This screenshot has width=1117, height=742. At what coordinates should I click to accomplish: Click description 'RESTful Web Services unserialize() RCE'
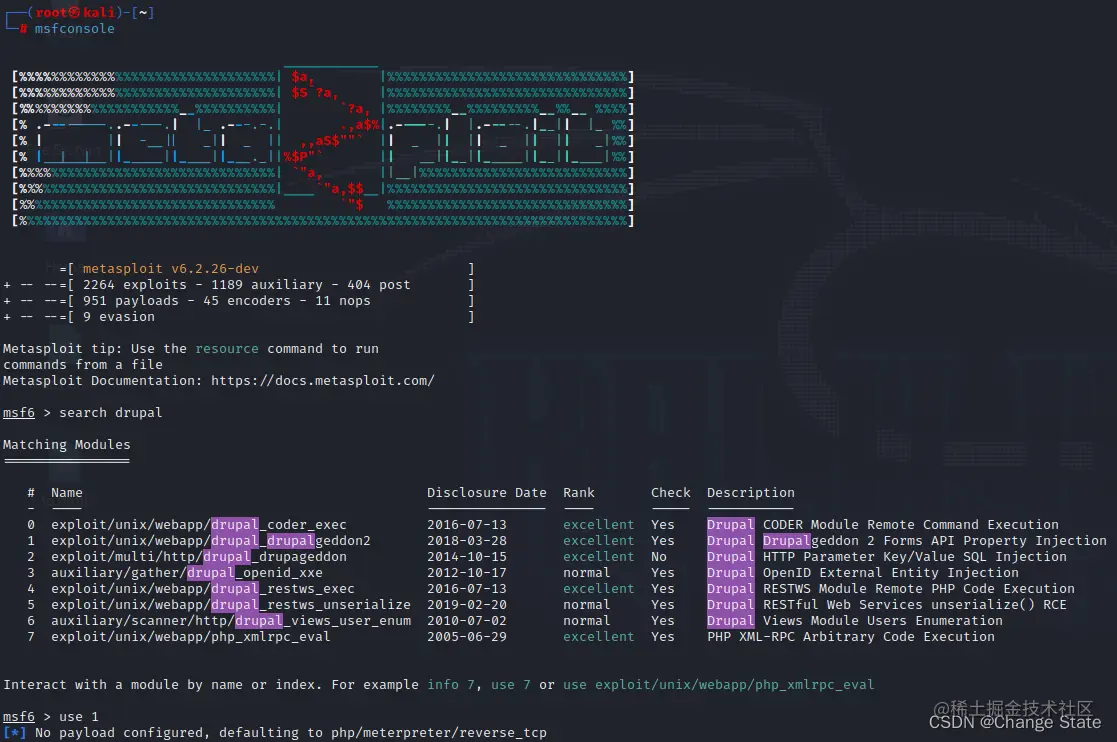pyautogui.click(x=915, y=605)
